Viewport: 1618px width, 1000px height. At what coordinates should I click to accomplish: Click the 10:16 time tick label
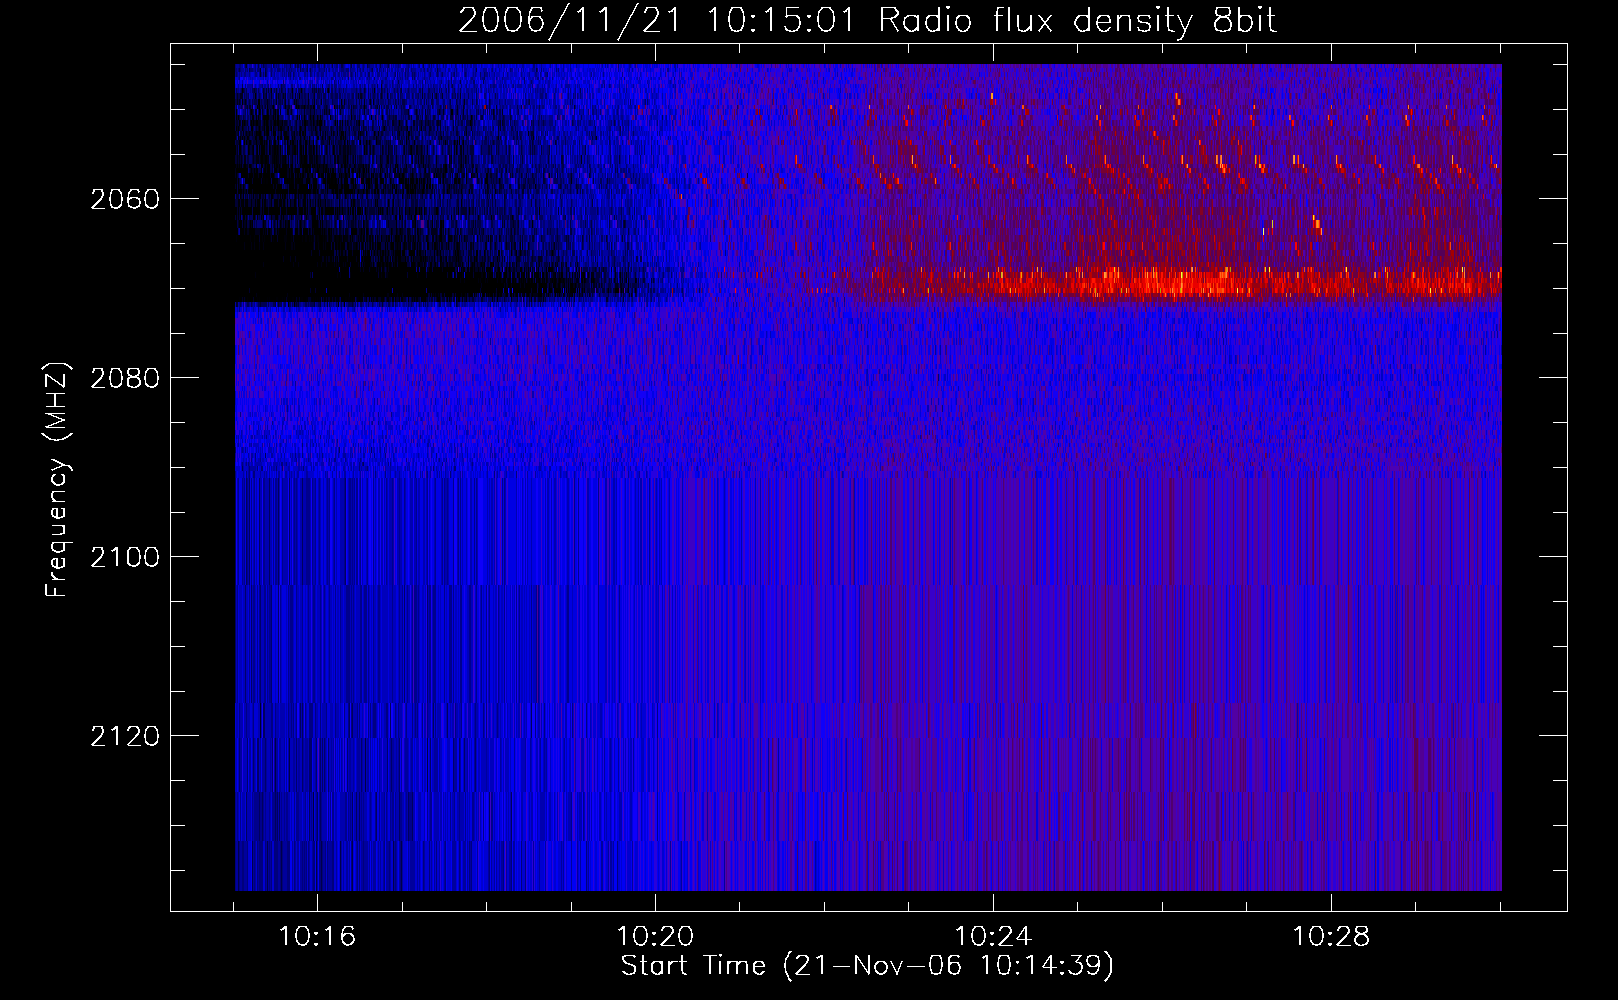click(317, 937)
